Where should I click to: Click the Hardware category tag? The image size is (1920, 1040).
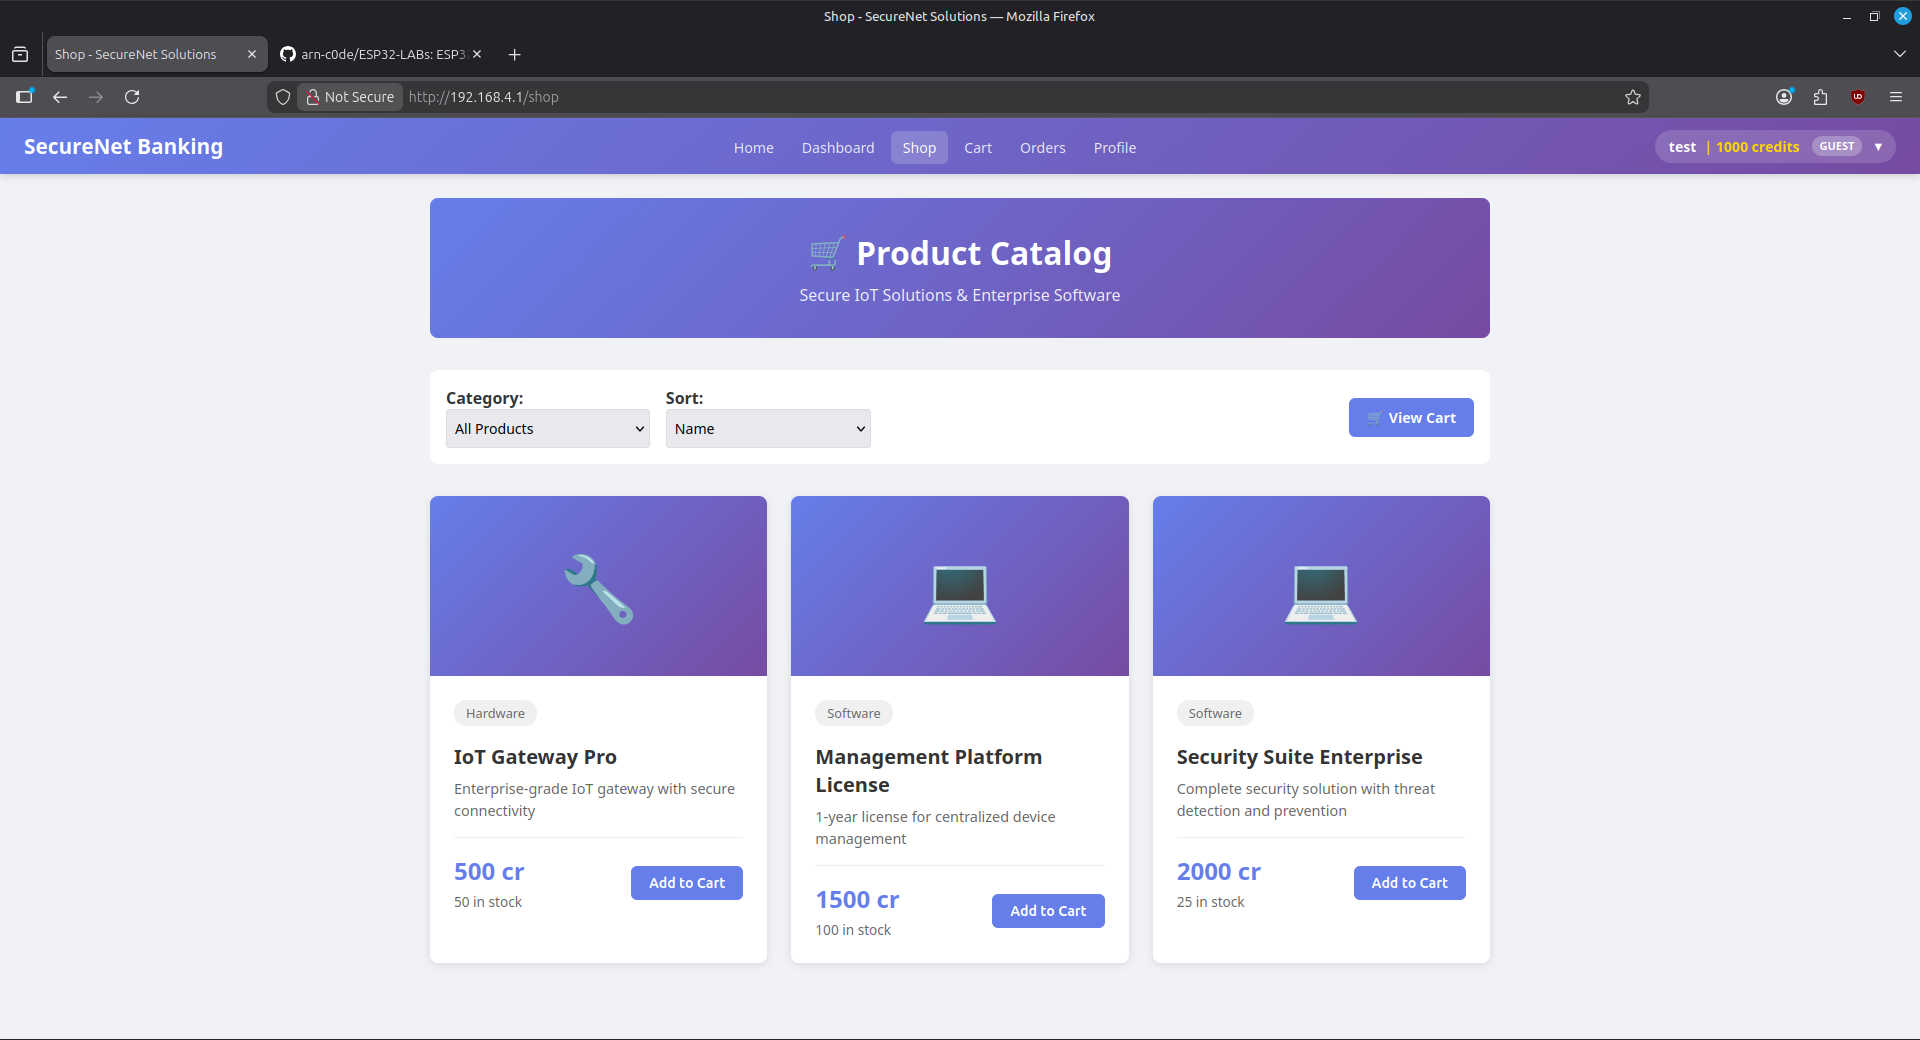pyautogui.click(x=495, y=713)
